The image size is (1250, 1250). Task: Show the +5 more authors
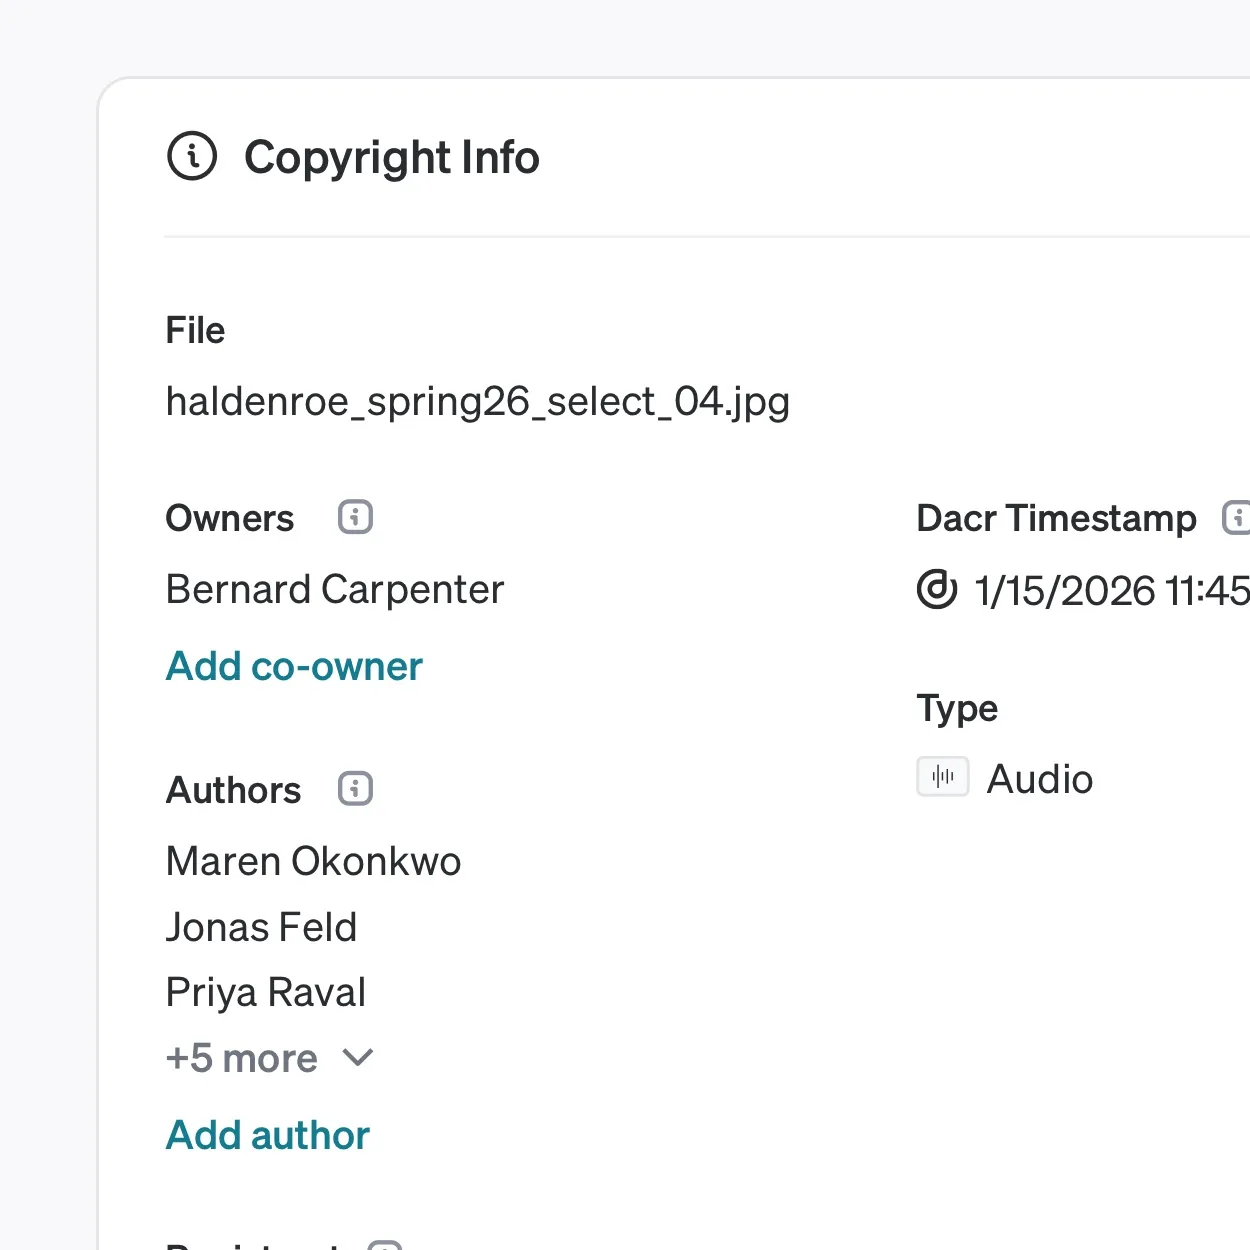tap(242, 1058)
